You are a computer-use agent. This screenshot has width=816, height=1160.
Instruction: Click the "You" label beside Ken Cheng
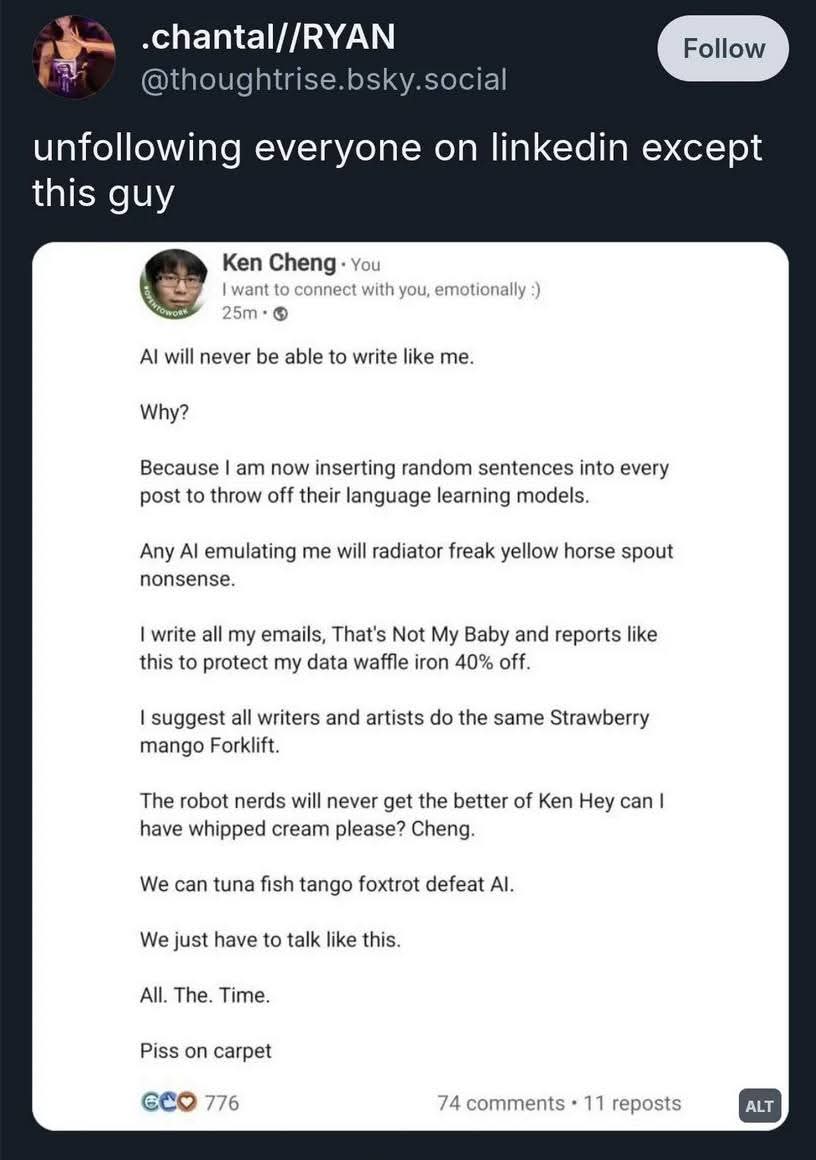[366, 265]
